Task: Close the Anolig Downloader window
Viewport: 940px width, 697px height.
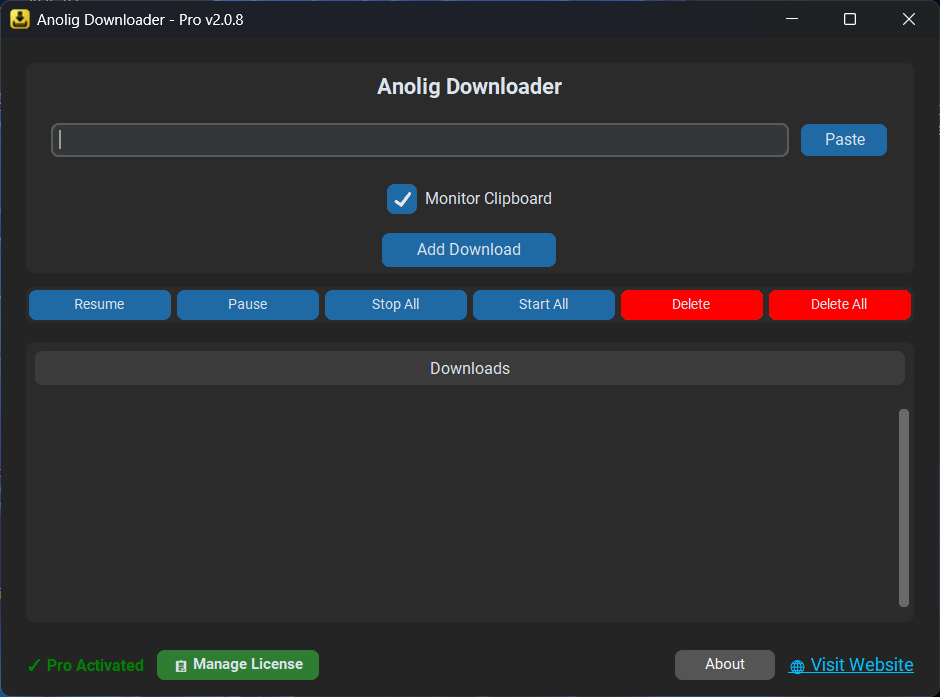Action: 909,19
